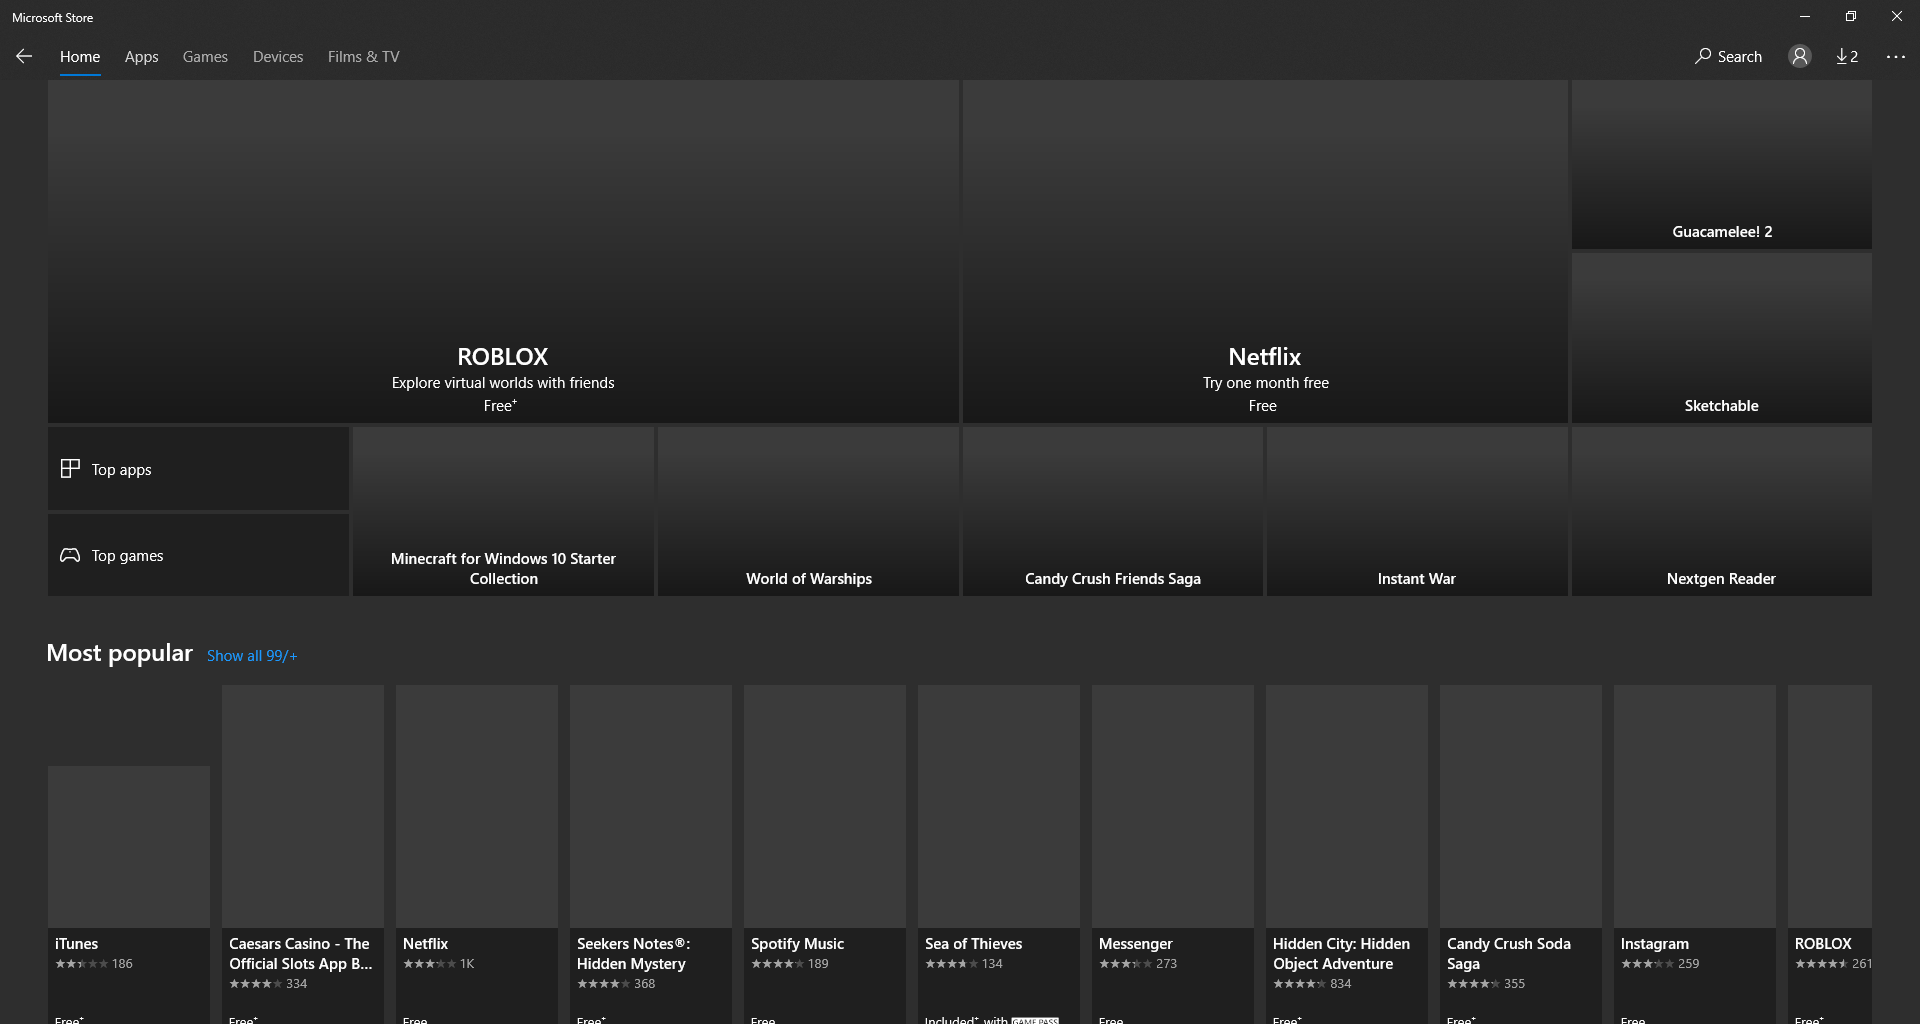Open the Nextgen Reader tile
The image size is (1920, 1024).
click(x=1722, y=512)
